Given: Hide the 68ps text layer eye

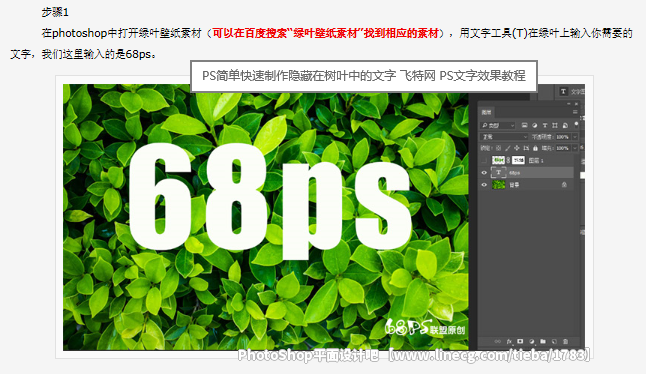Looking at the screenshot, I should tap(484, 173).
